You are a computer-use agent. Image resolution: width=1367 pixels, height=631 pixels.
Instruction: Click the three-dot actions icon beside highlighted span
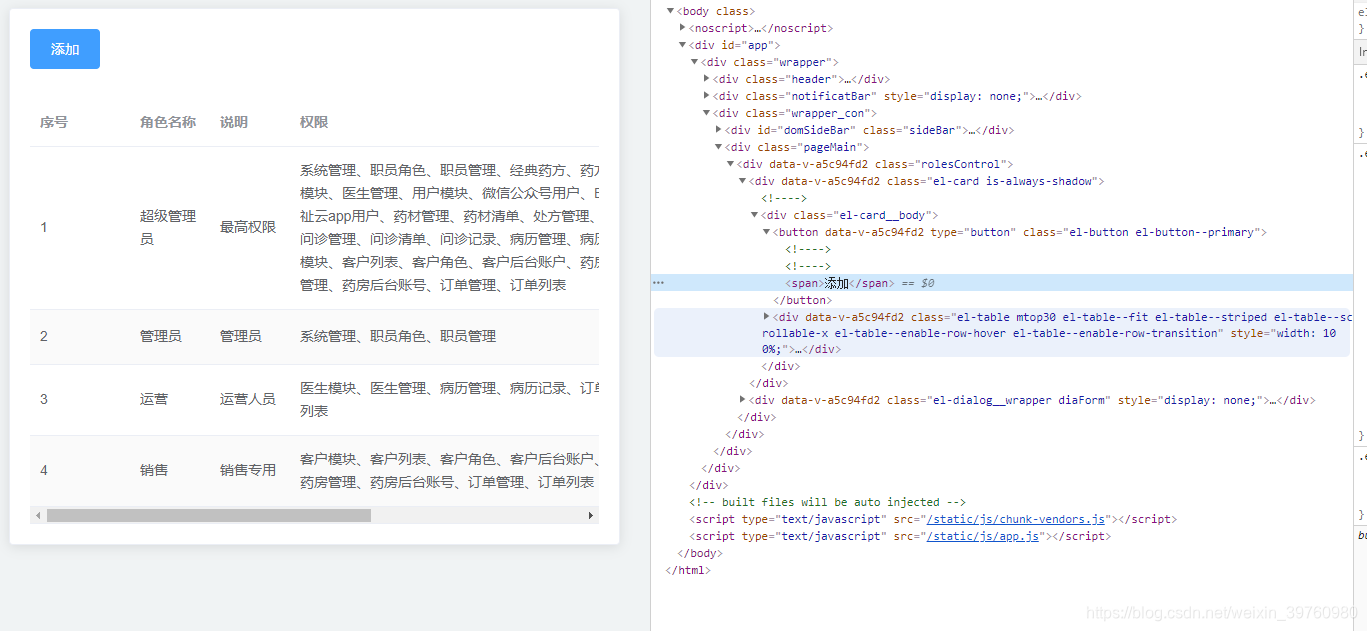point(658,282)
